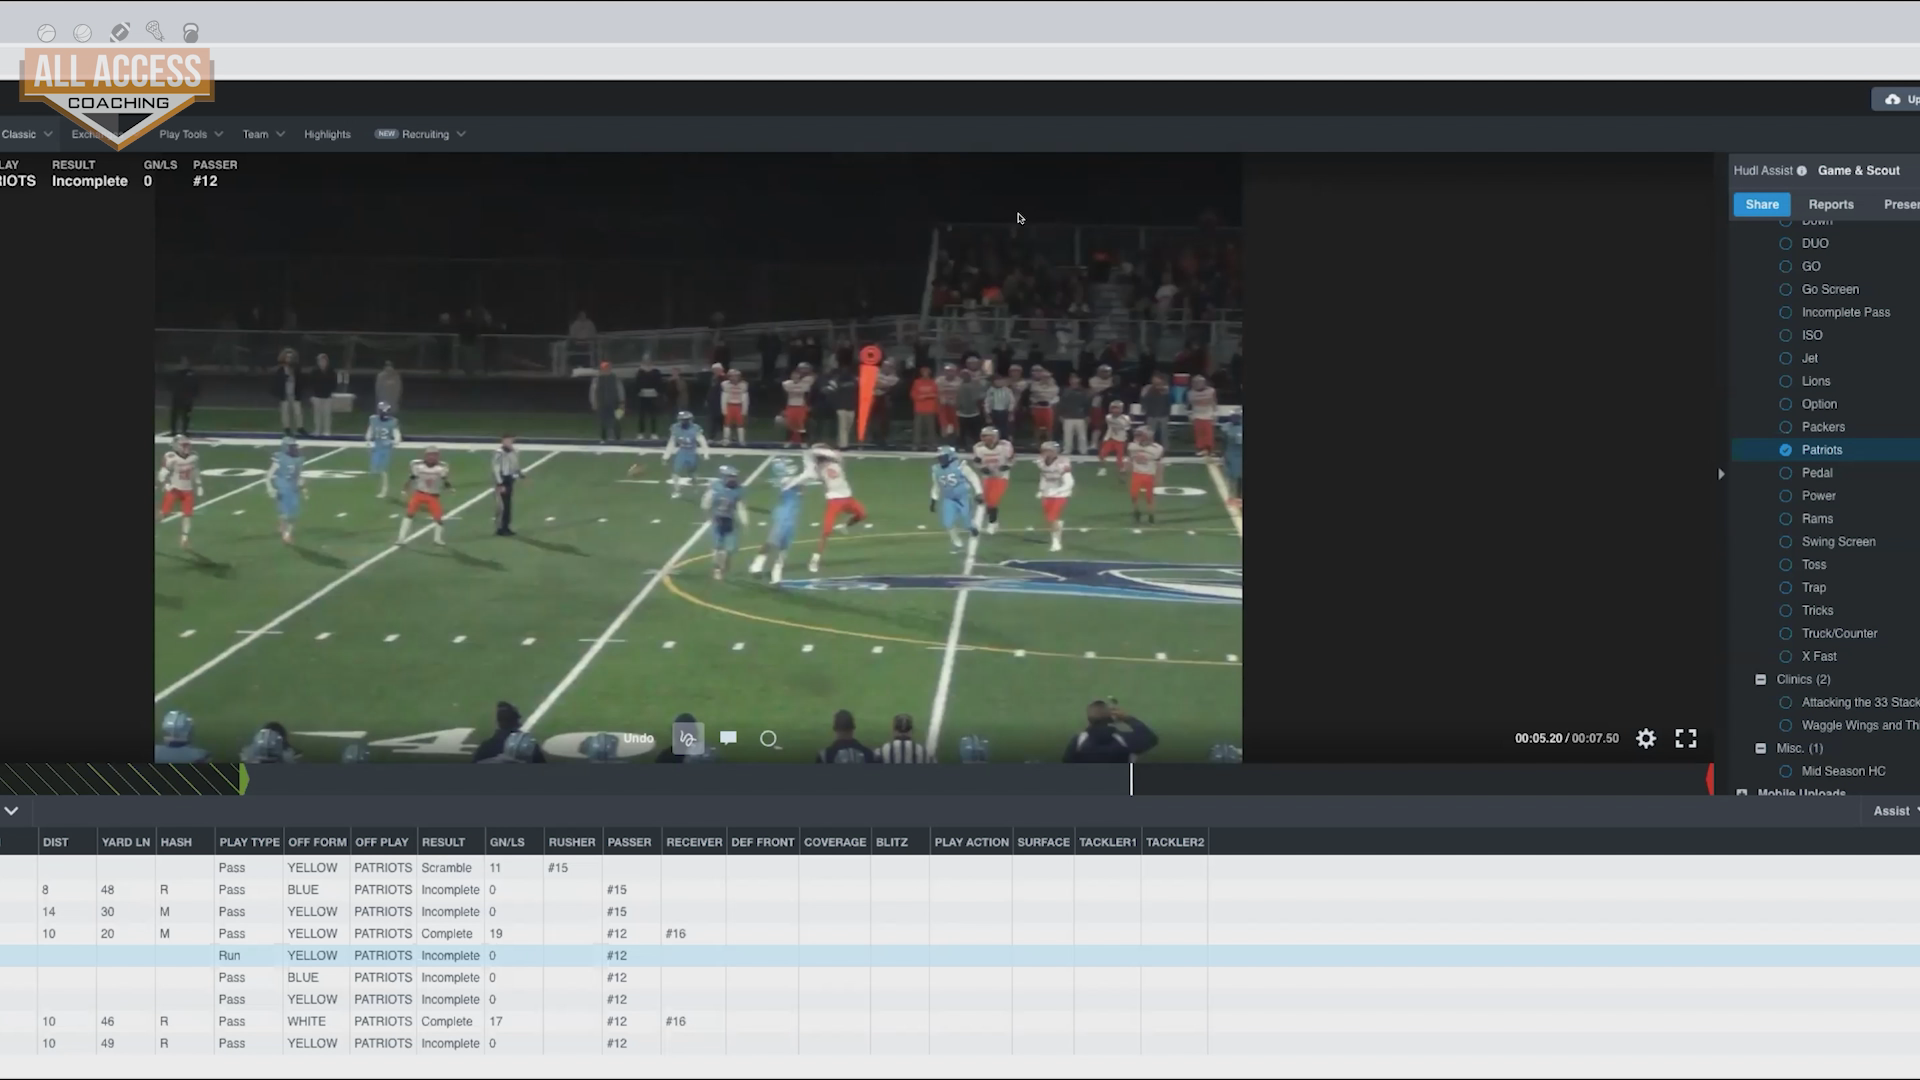
Task: Collapse the Clinics (2) folder
Action: pyautogui.click(x=1761, y=680)
